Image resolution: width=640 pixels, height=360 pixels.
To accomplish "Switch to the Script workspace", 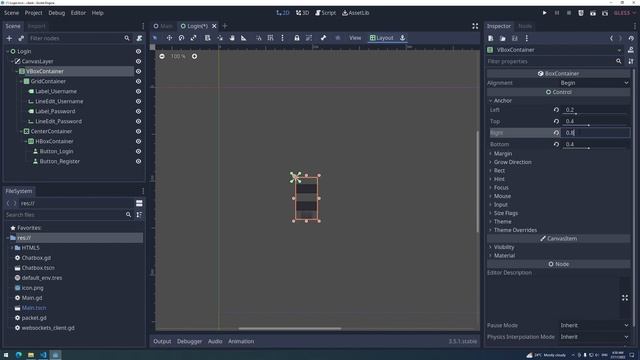I will tap(326, 13).
